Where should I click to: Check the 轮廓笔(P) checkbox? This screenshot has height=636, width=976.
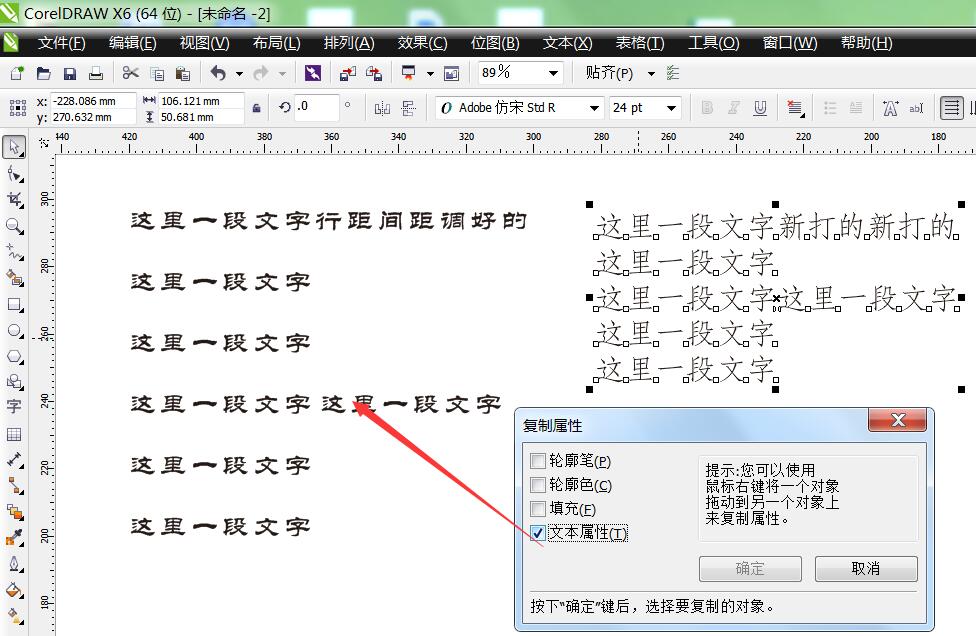tap(538, 461)
